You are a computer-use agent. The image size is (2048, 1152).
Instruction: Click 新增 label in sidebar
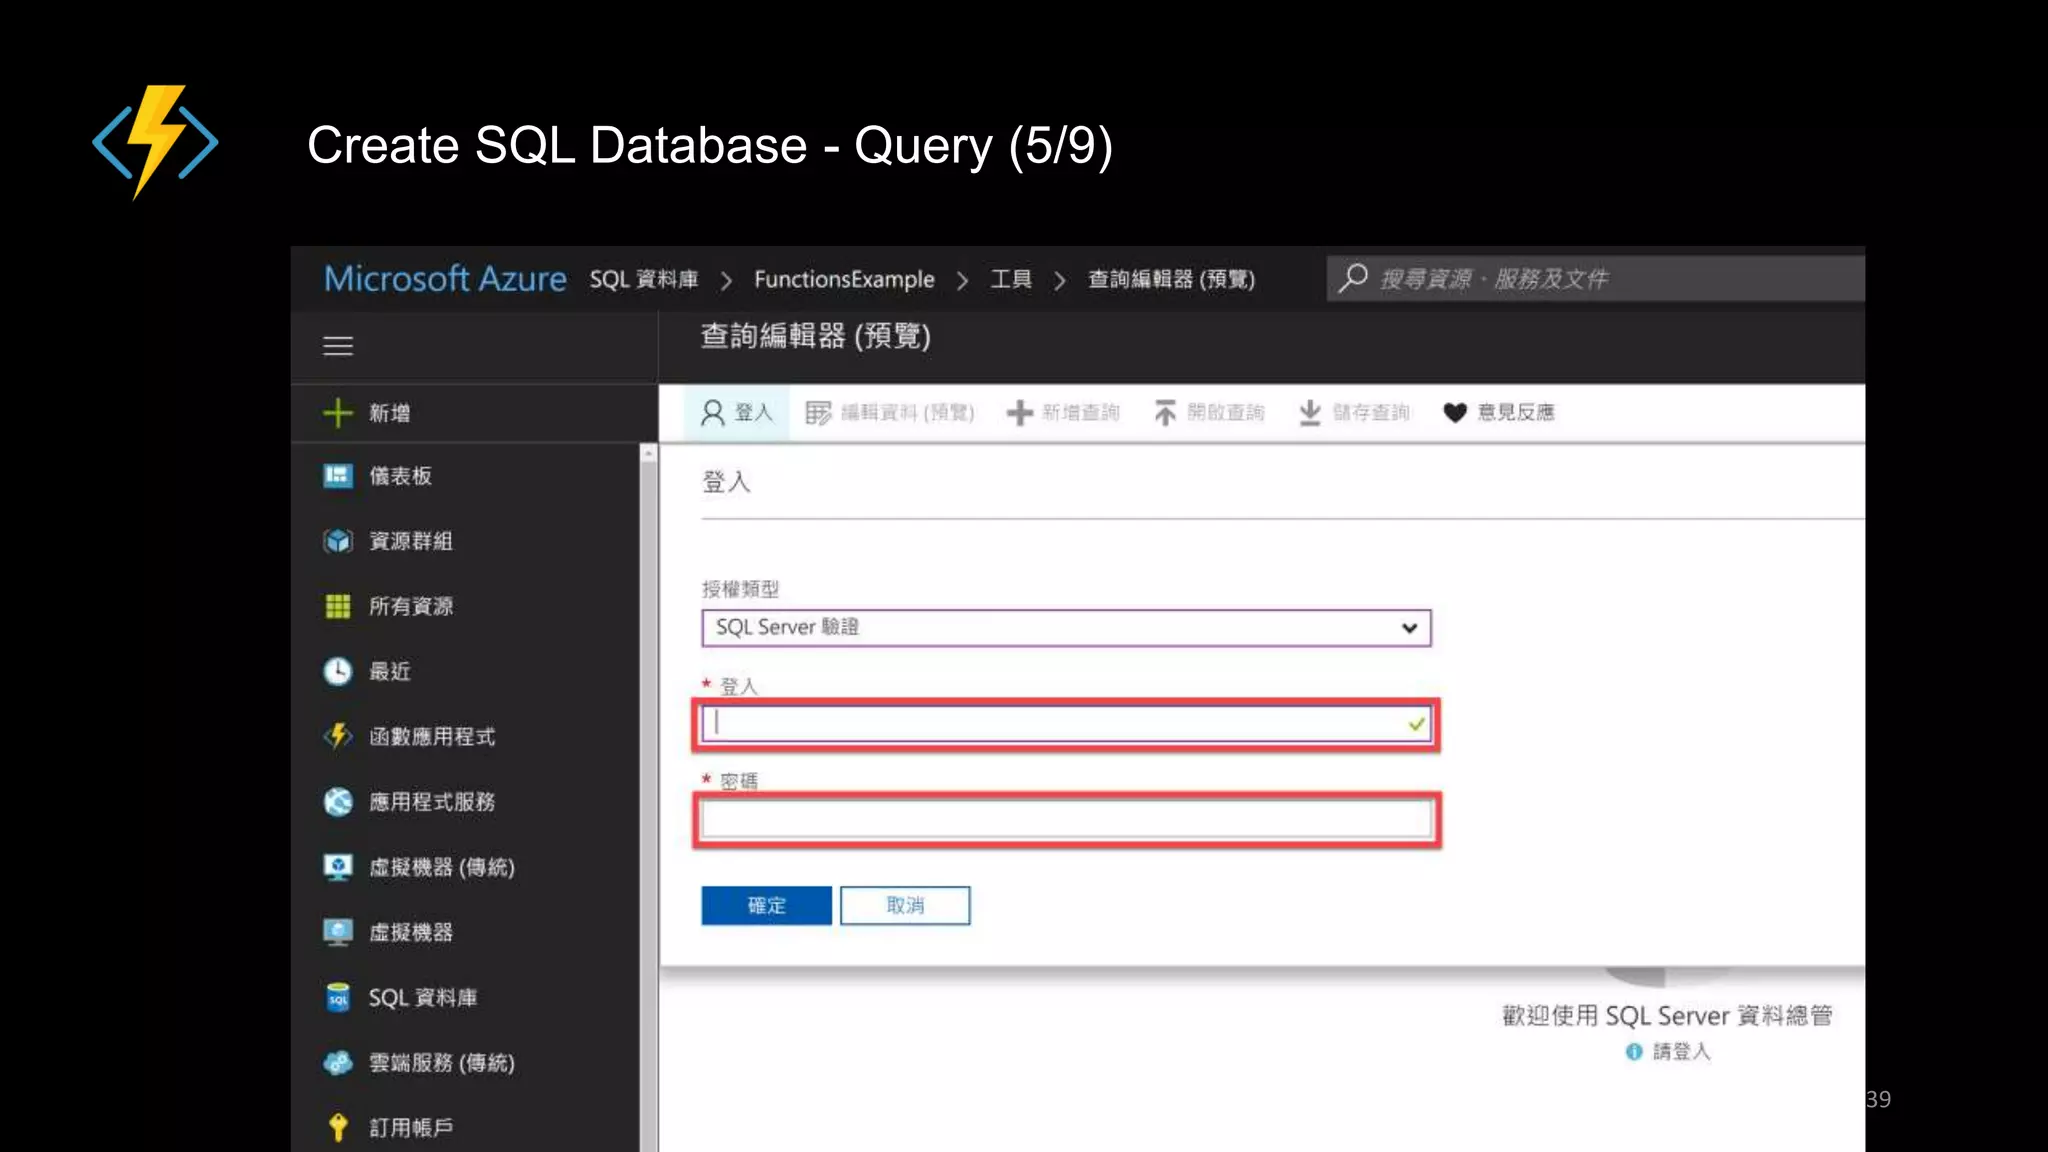click(390, 413)
